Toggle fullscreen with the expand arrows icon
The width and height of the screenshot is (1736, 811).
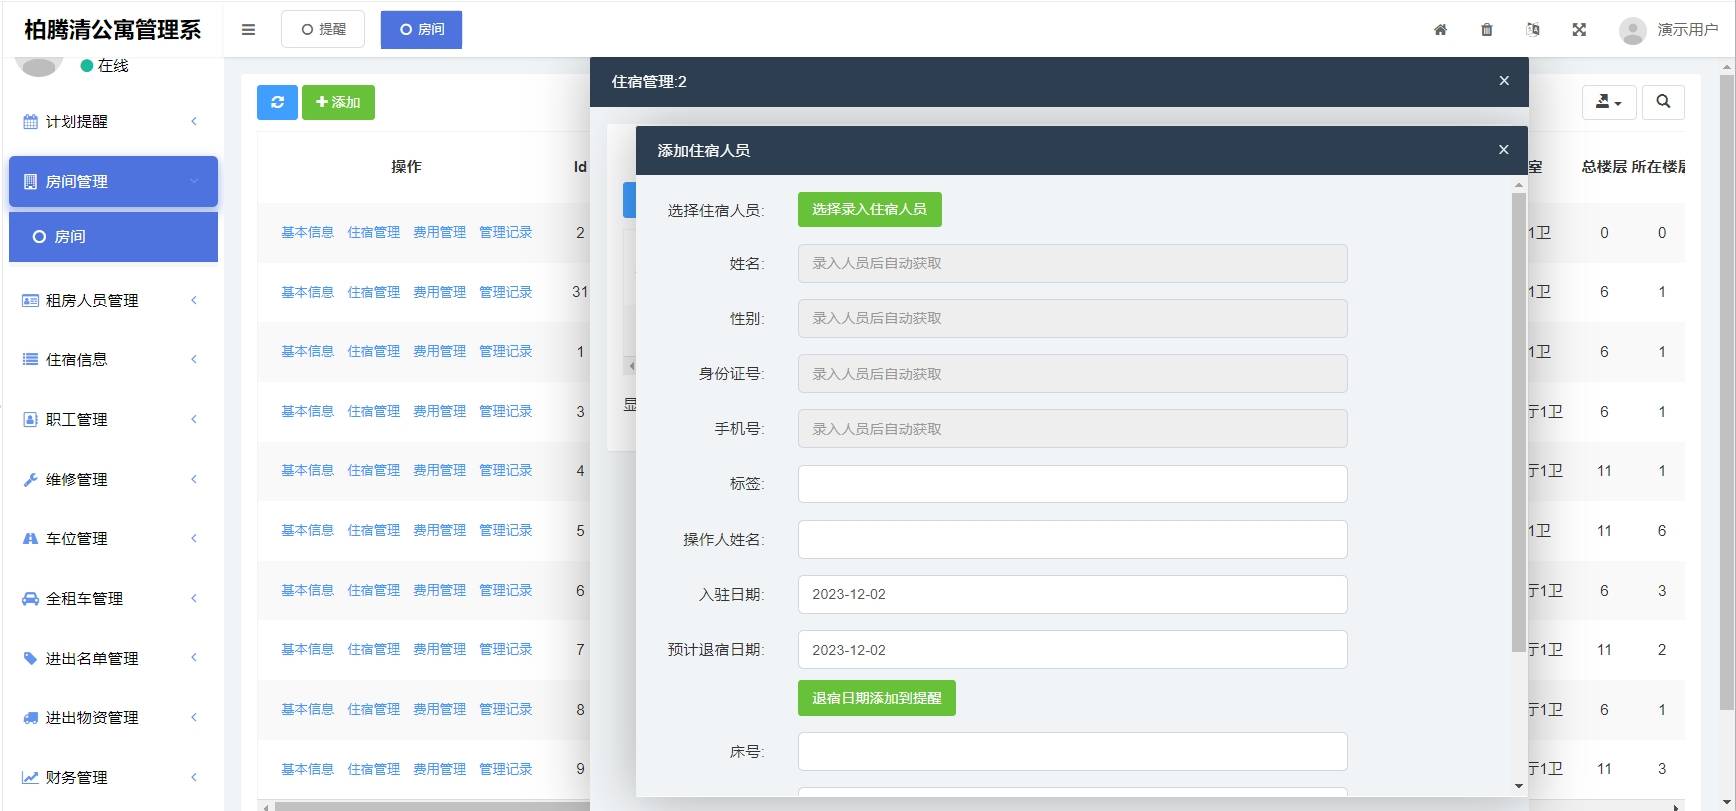coord(1579,30)
